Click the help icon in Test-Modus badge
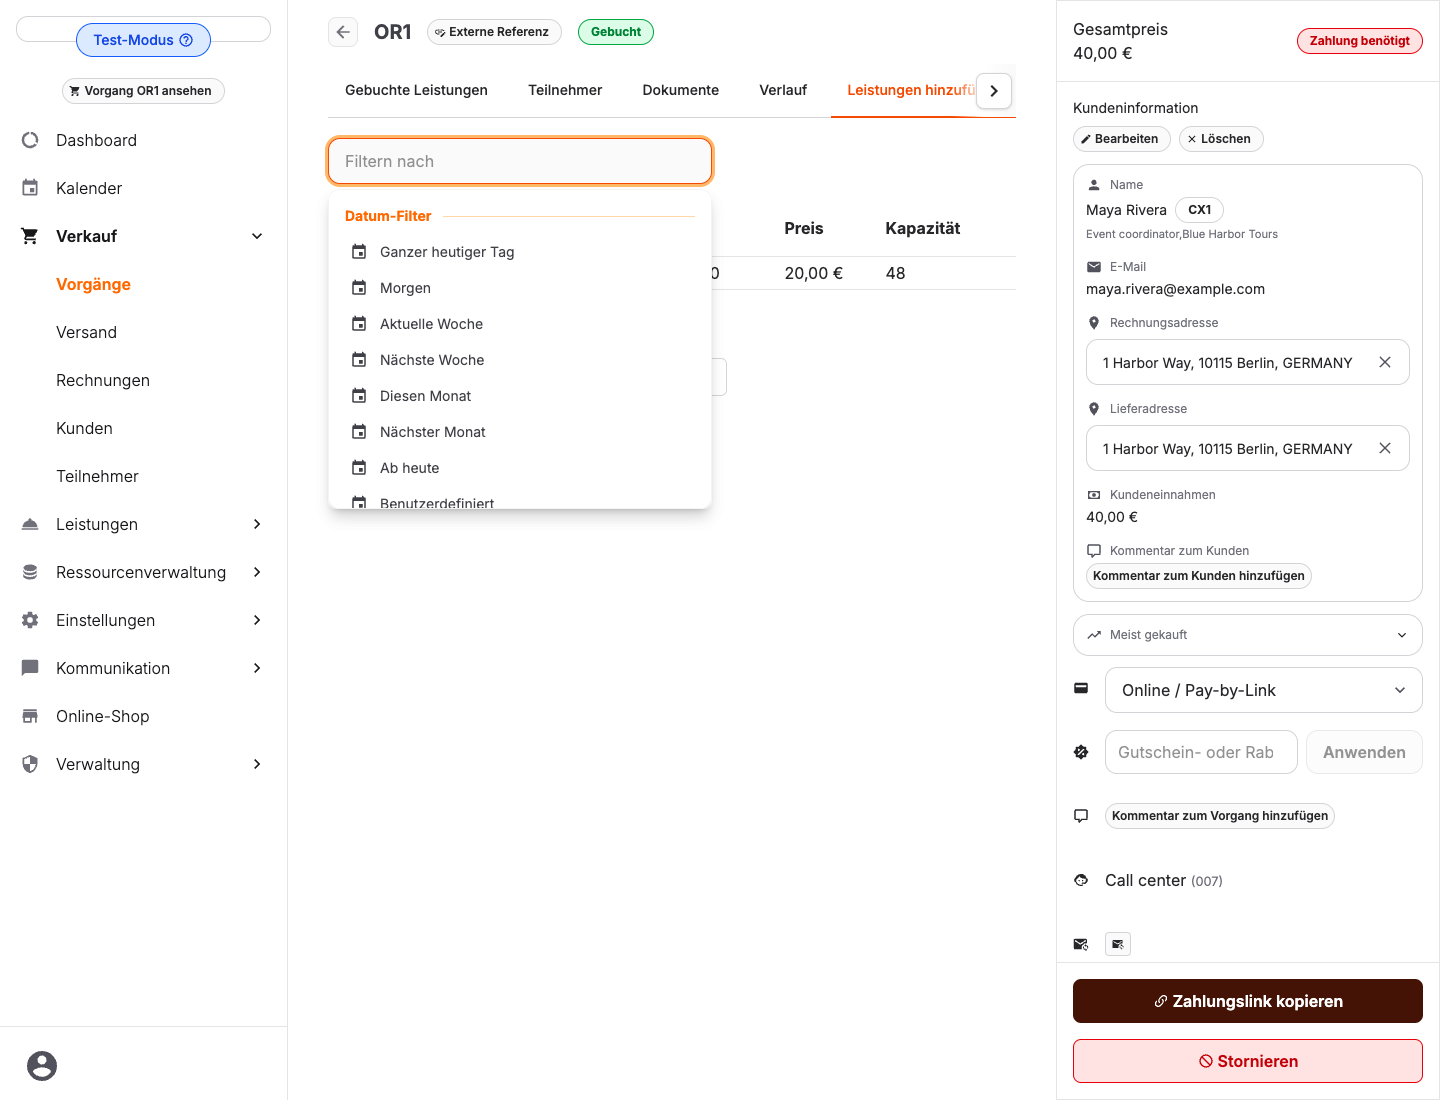The height and width of the screenshot is (1100, 1440). click(186, 40)
